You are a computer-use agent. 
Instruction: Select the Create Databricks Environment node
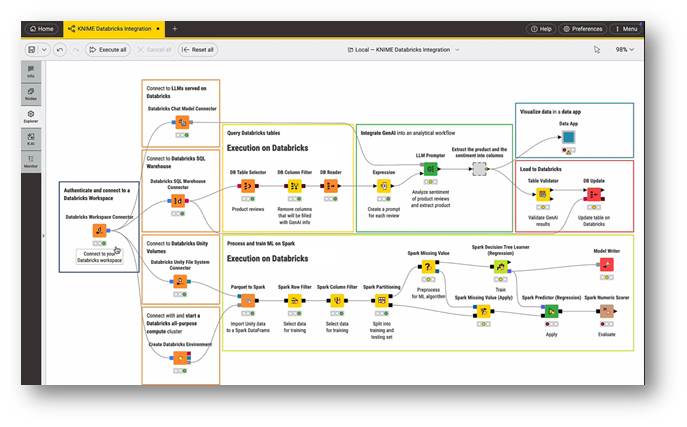point(180,358)
